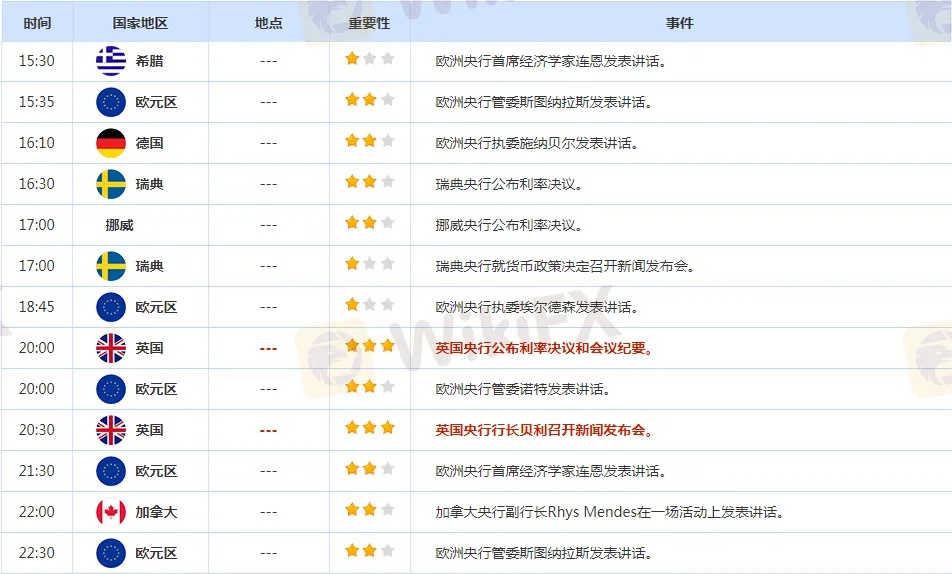Click the importance stars in the 22:30 row
Viewport: 952px width, 574px height.
point(370,551)
